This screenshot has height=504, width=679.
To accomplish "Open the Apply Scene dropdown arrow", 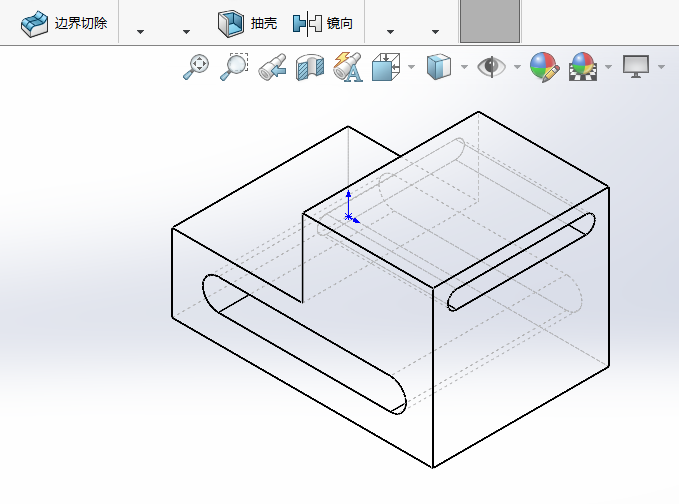I will (607, 68).
